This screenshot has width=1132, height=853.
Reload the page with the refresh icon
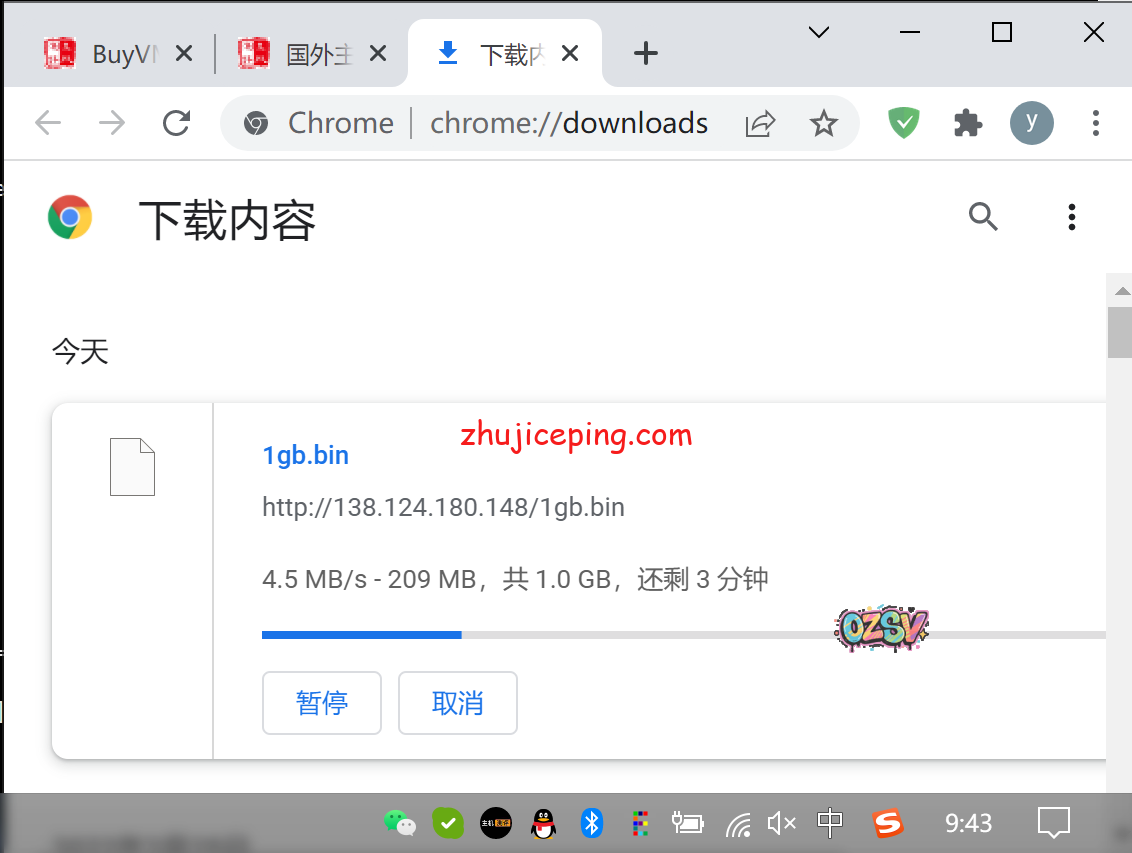[177, 123]
